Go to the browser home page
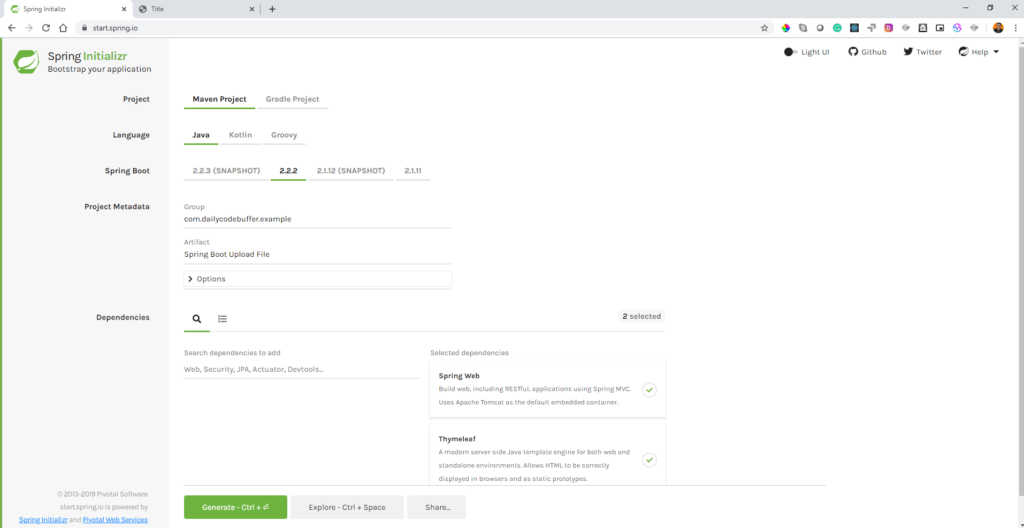The height and width of the screenshot is (528, 1024). point(63,28)
